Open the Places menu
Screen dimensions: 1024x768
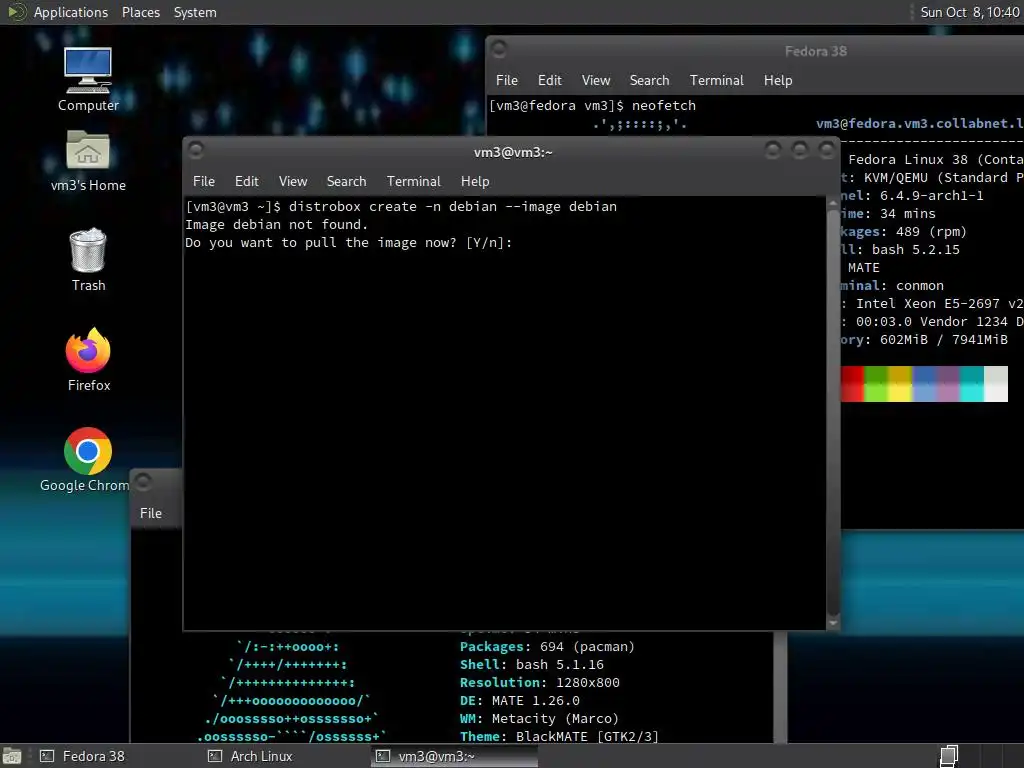pyautogui.click(x=140, y=12)
